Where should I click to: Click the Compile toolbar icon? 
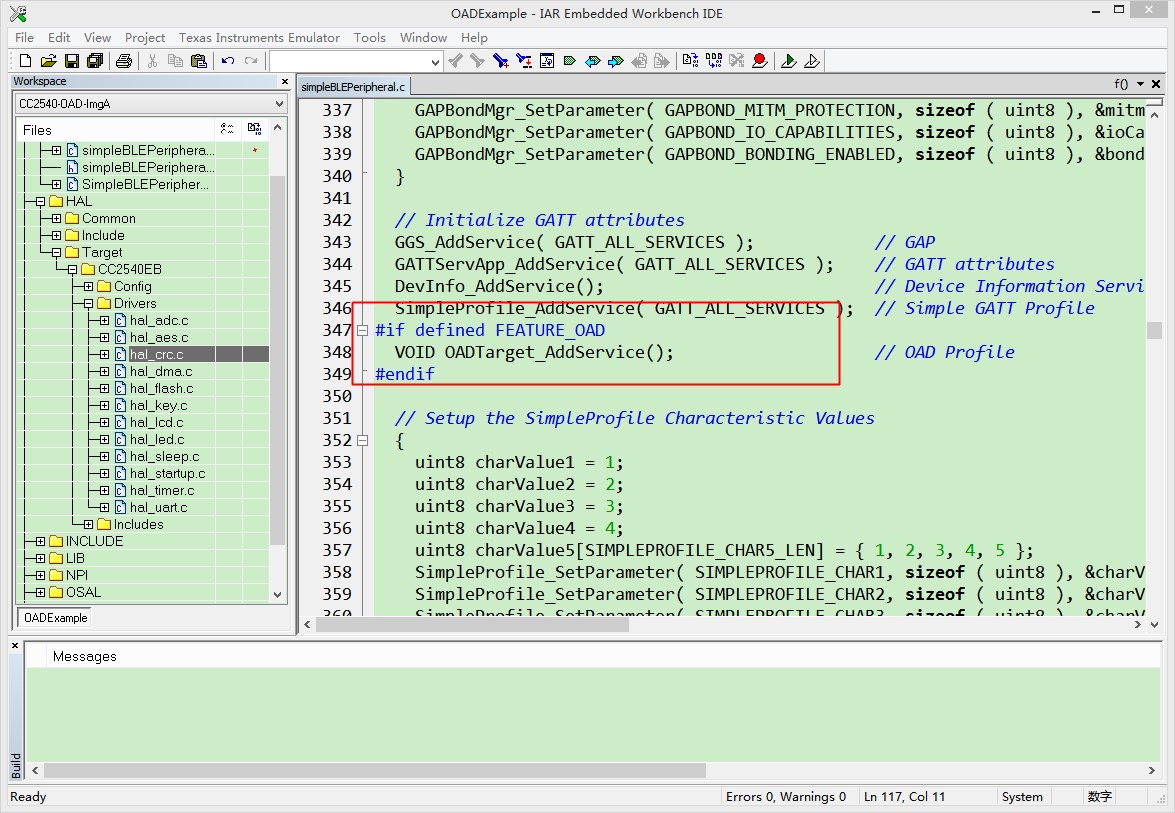(x=690, y=61)
